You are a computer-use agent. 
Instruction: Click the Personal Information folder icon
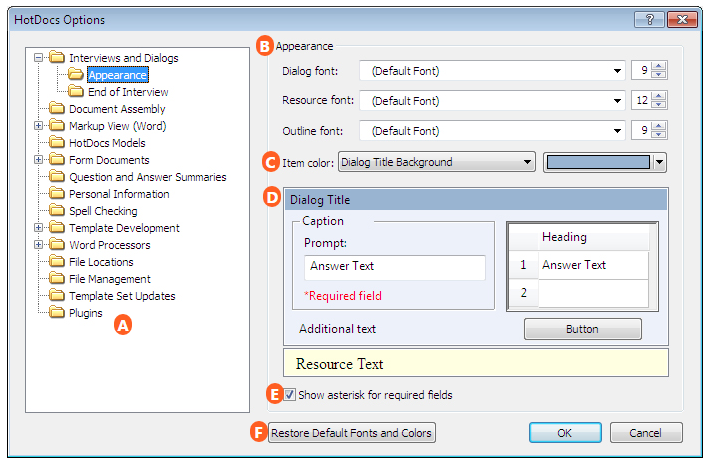pos(57,193)
